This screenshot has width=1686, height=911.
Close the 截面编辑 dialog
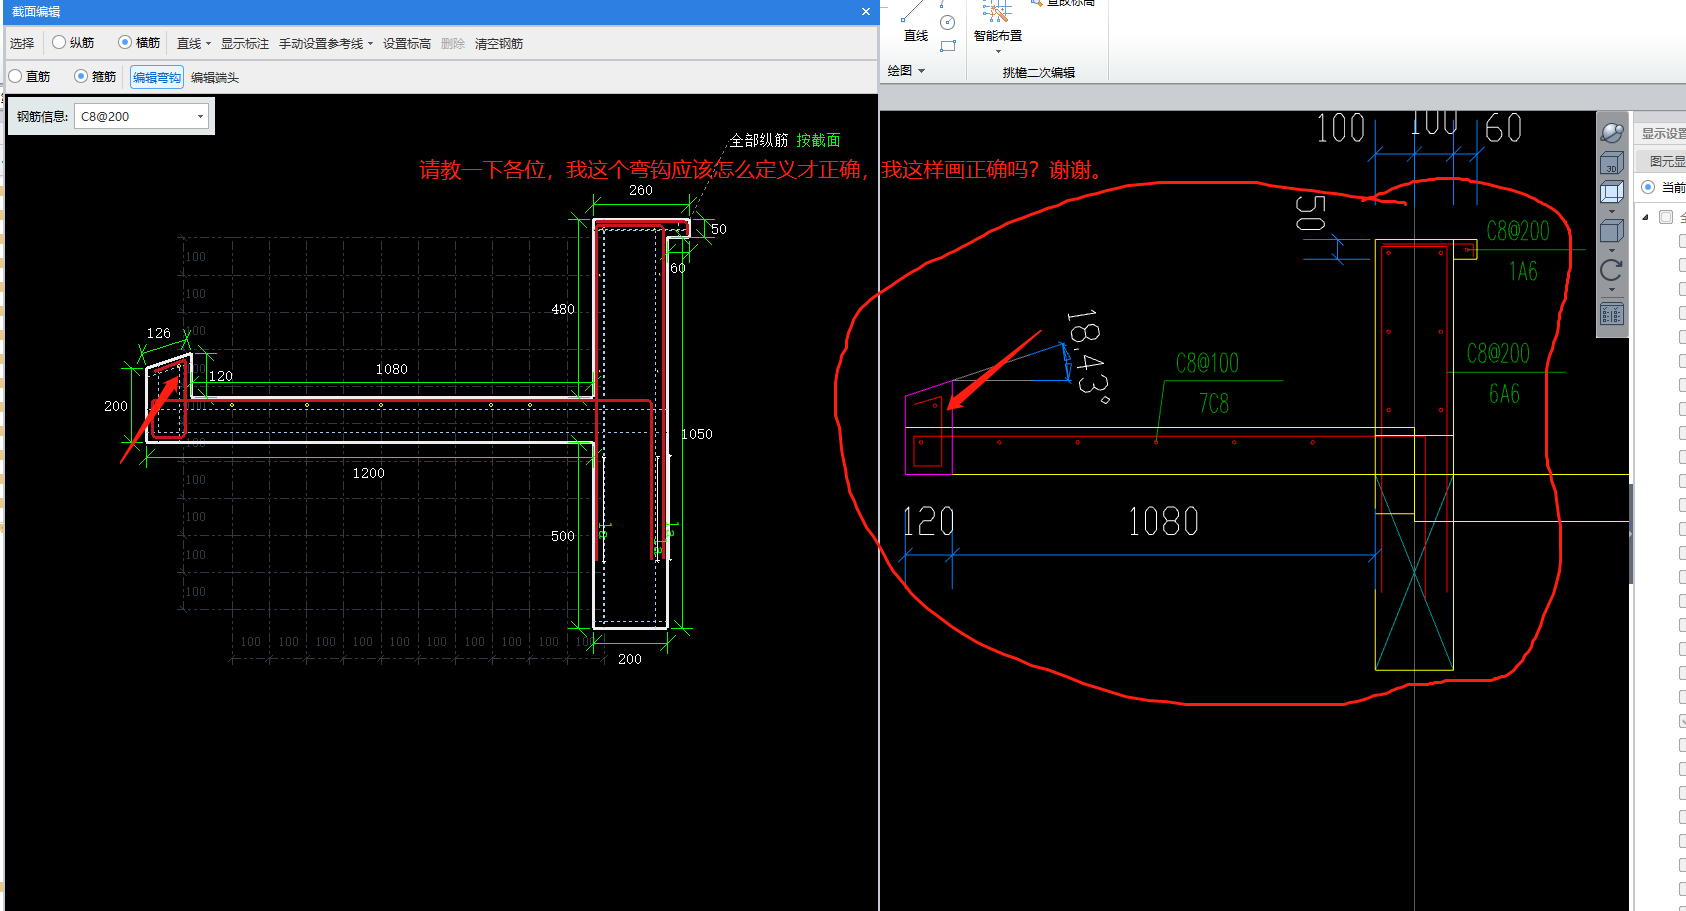coord(866,12)
